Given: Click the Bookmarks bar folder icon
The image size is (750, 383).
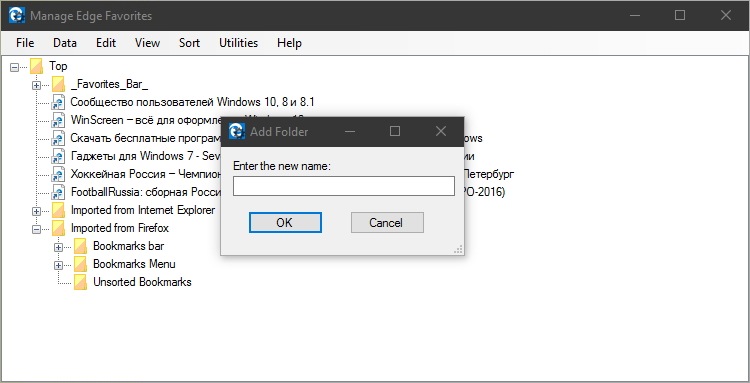Looking at the screenshot, I should point(80,246).
